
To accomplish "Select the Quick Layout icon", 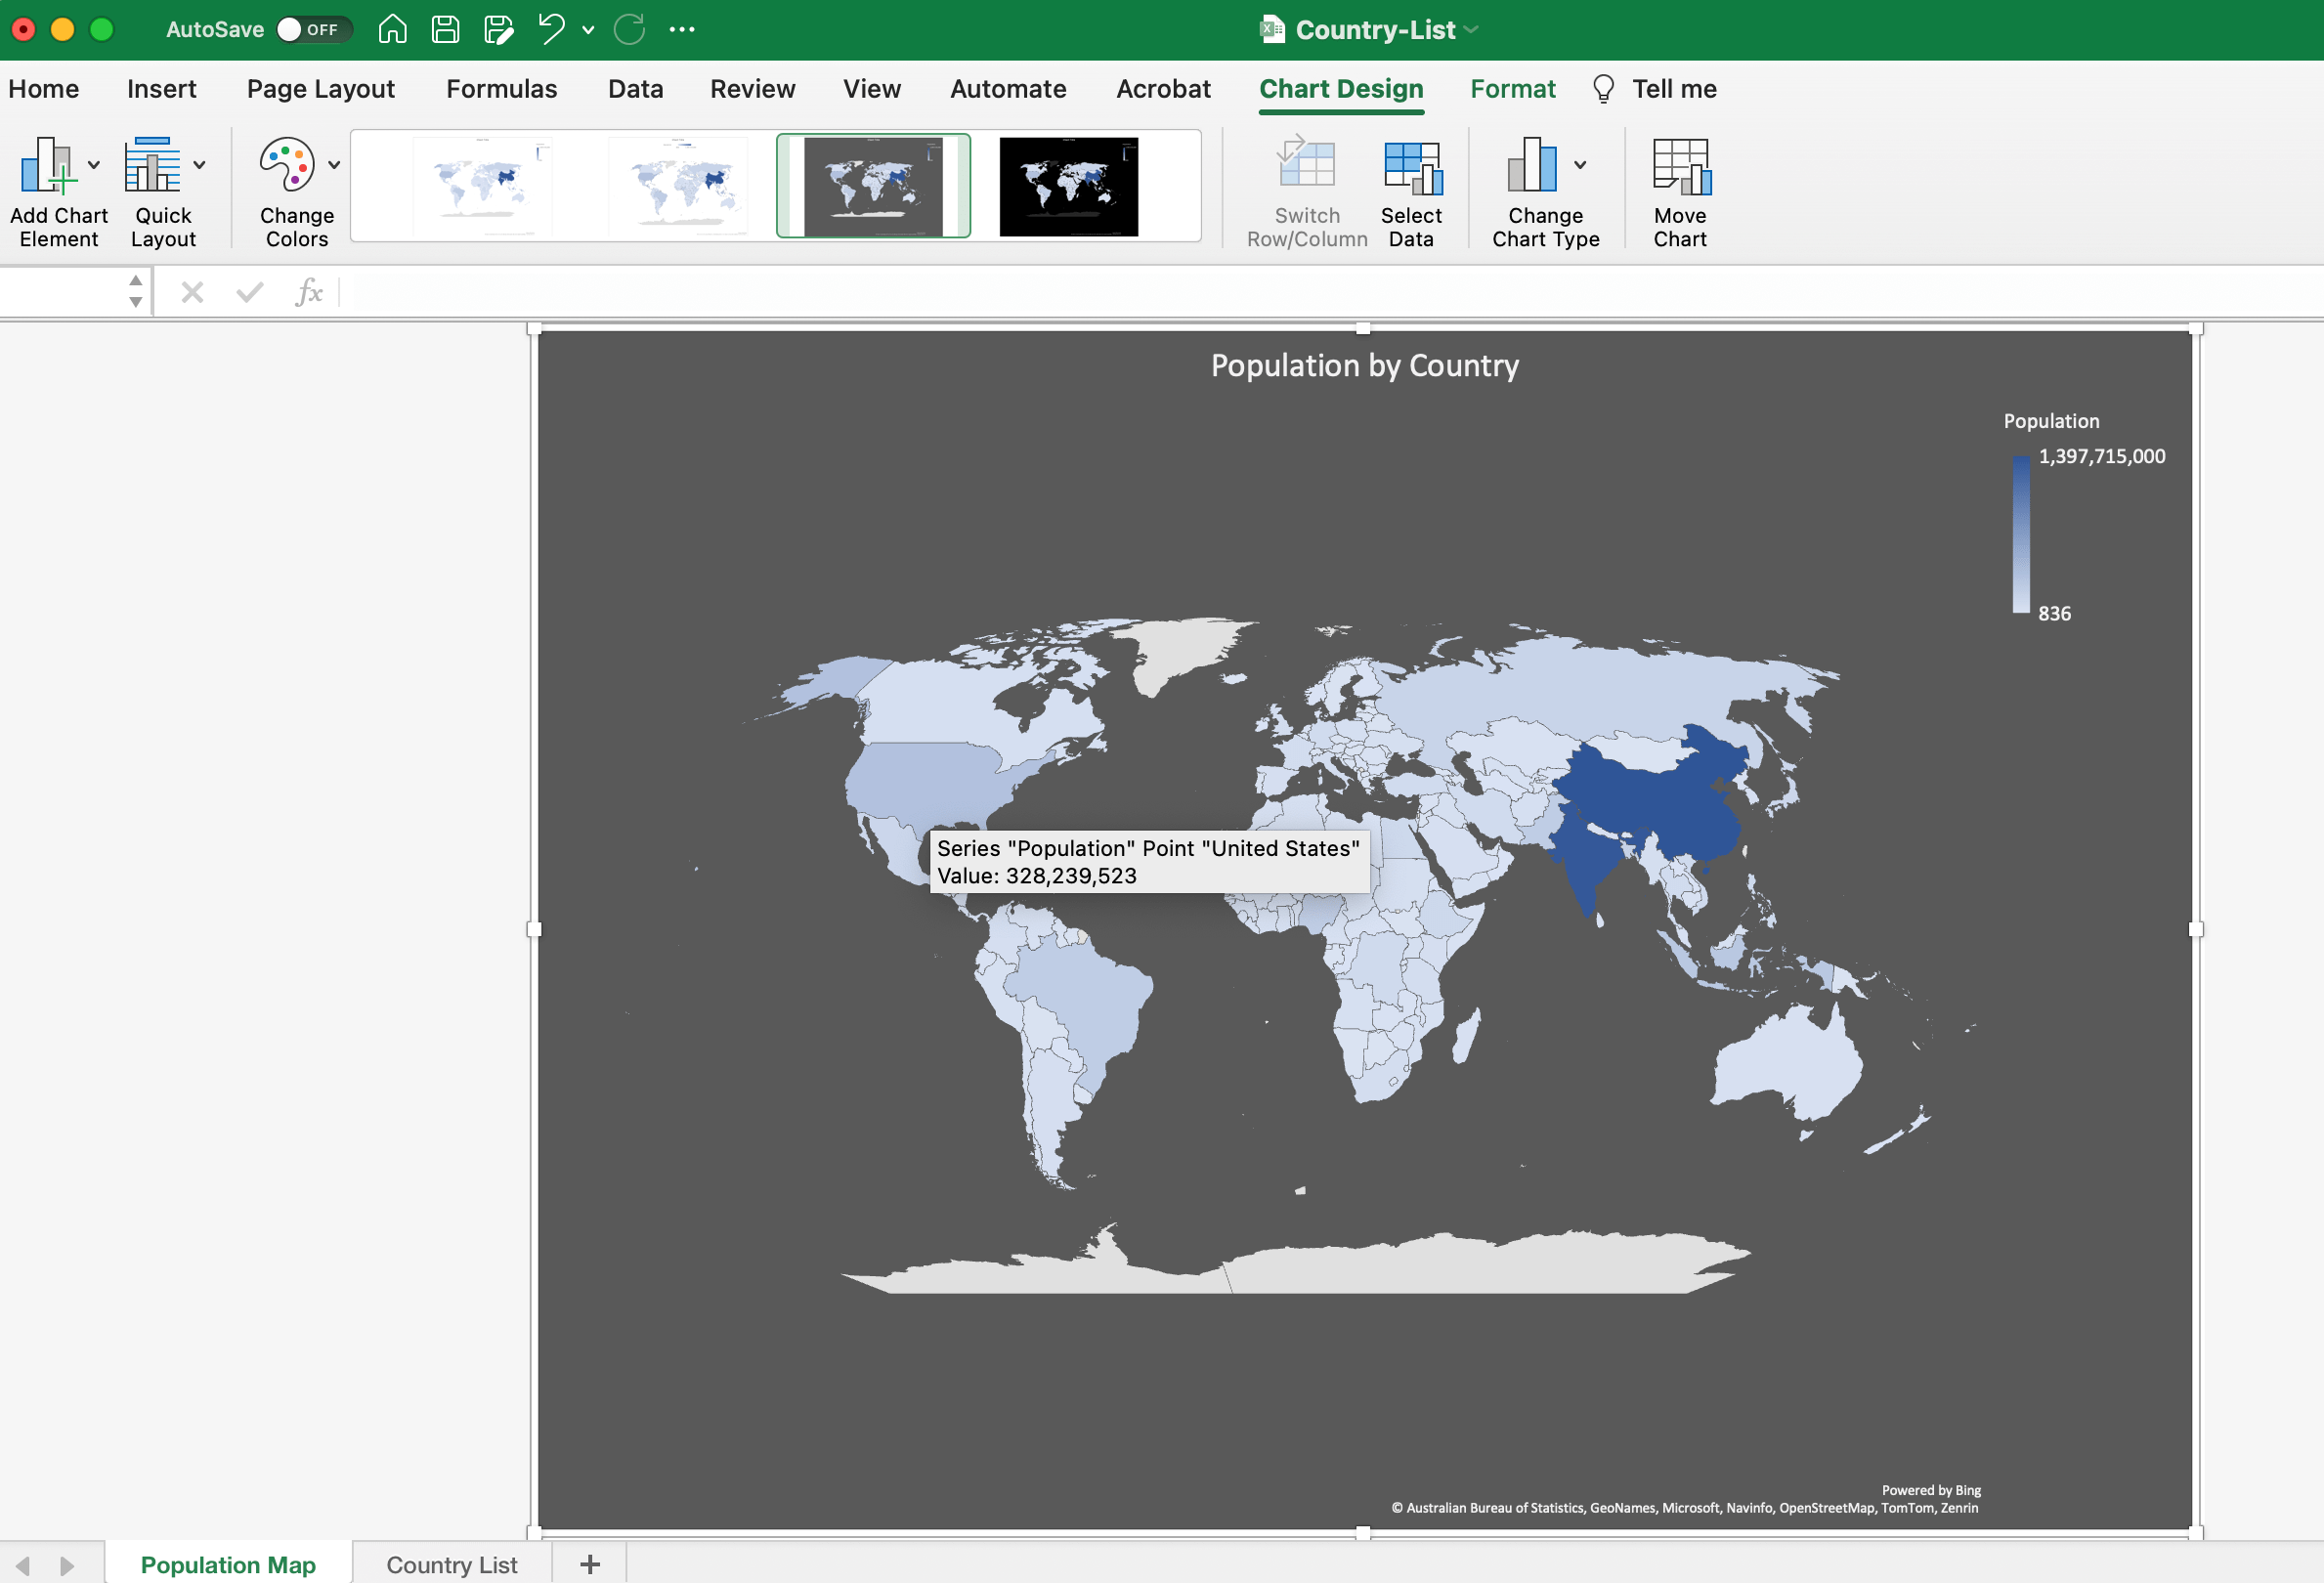I will tap(152, 168).
